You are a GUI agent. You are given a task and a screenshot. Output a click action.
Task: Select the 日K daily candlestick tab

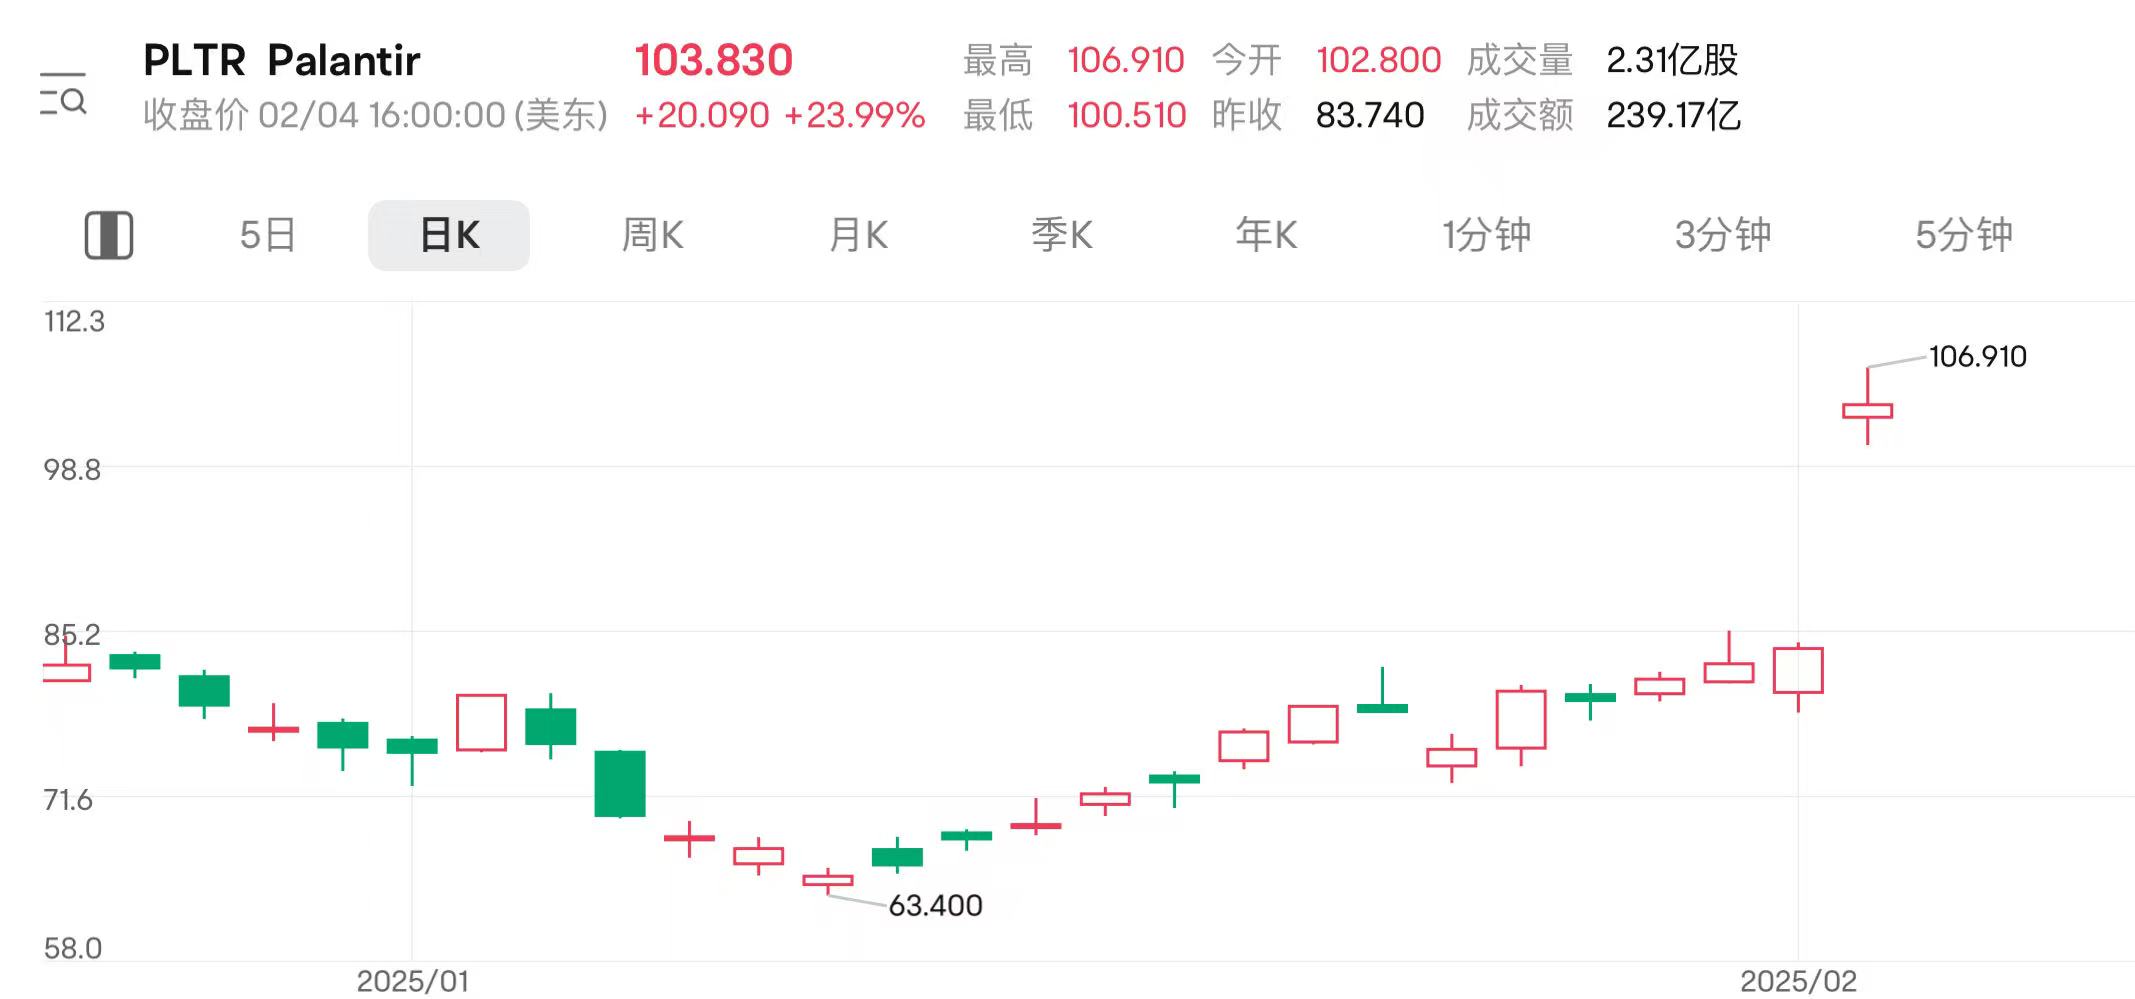click(x=449, y=235)
